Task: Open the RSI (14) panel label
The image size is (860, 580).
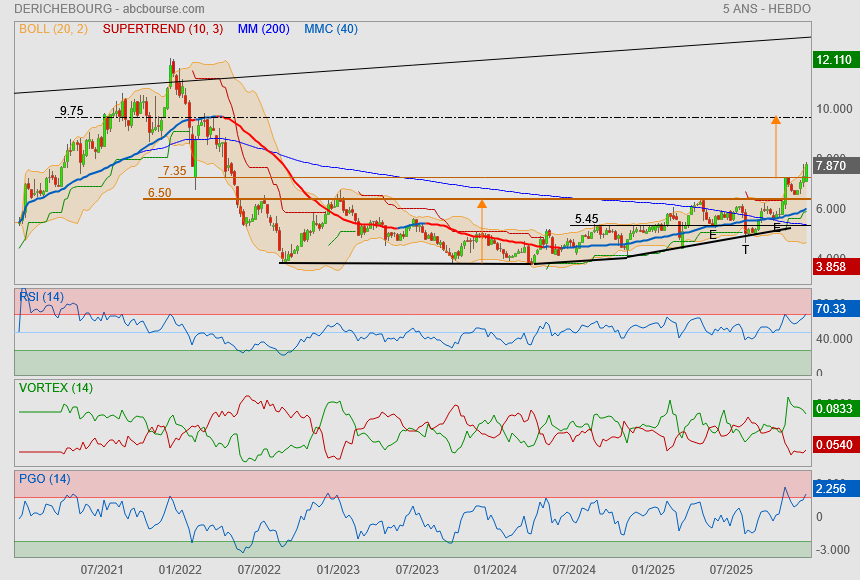Action: (x=42, y=296)
